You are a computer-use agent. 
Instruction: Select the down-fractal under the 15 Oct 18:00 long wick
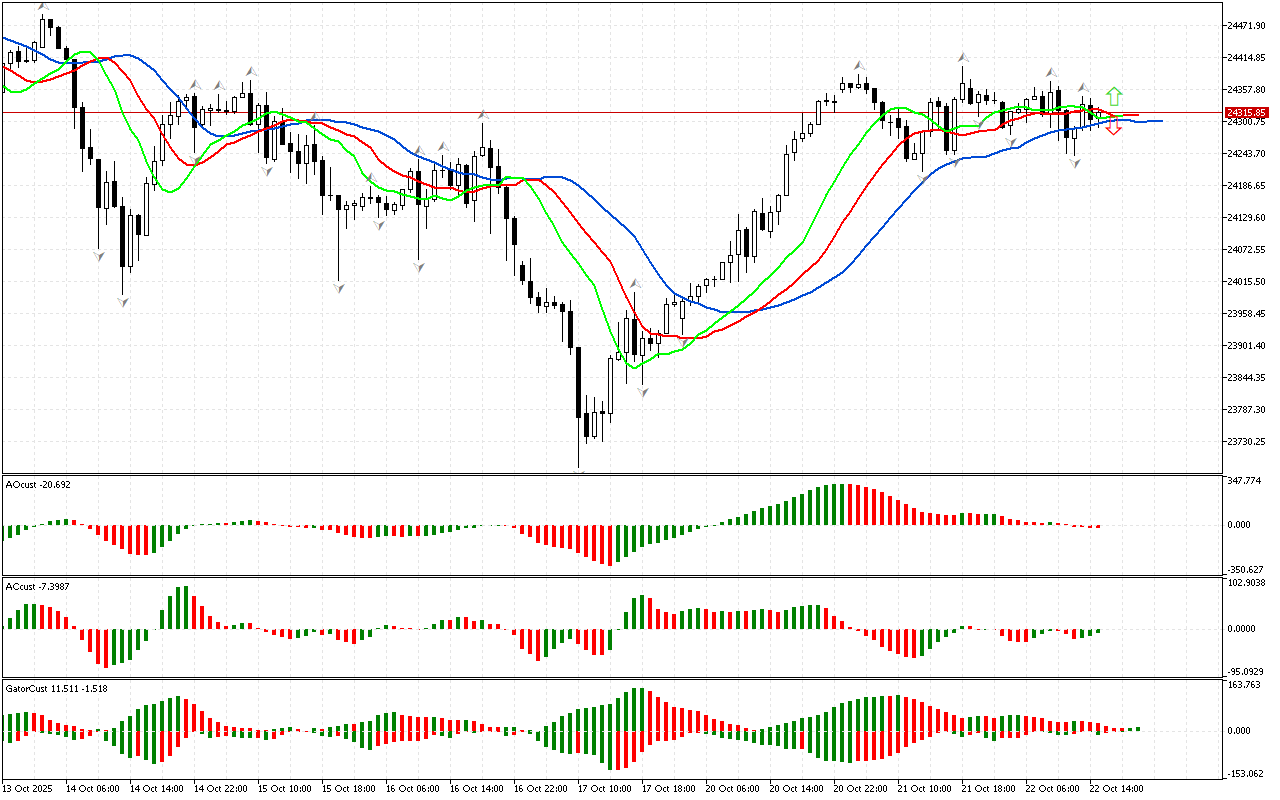point(339,288)
